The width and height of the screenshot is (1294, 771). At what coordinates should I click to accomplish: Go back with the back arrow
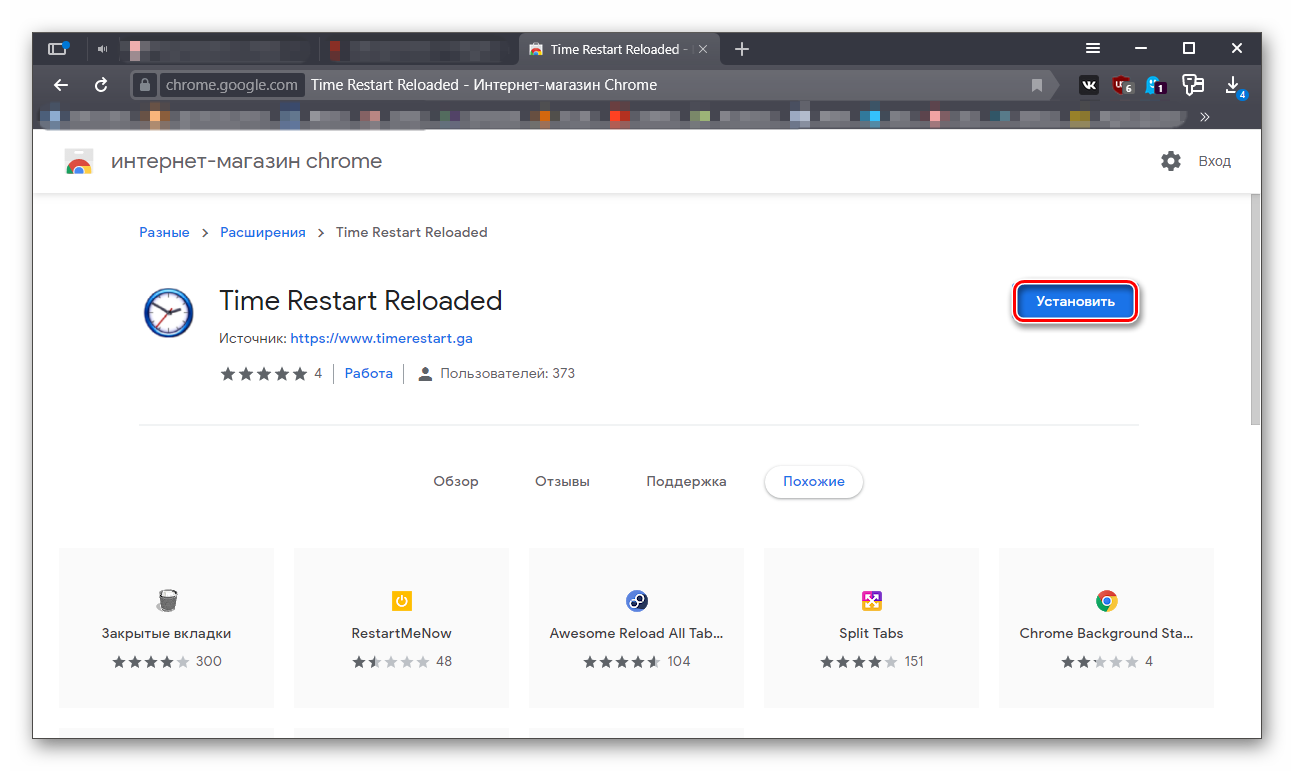point(61,85)
